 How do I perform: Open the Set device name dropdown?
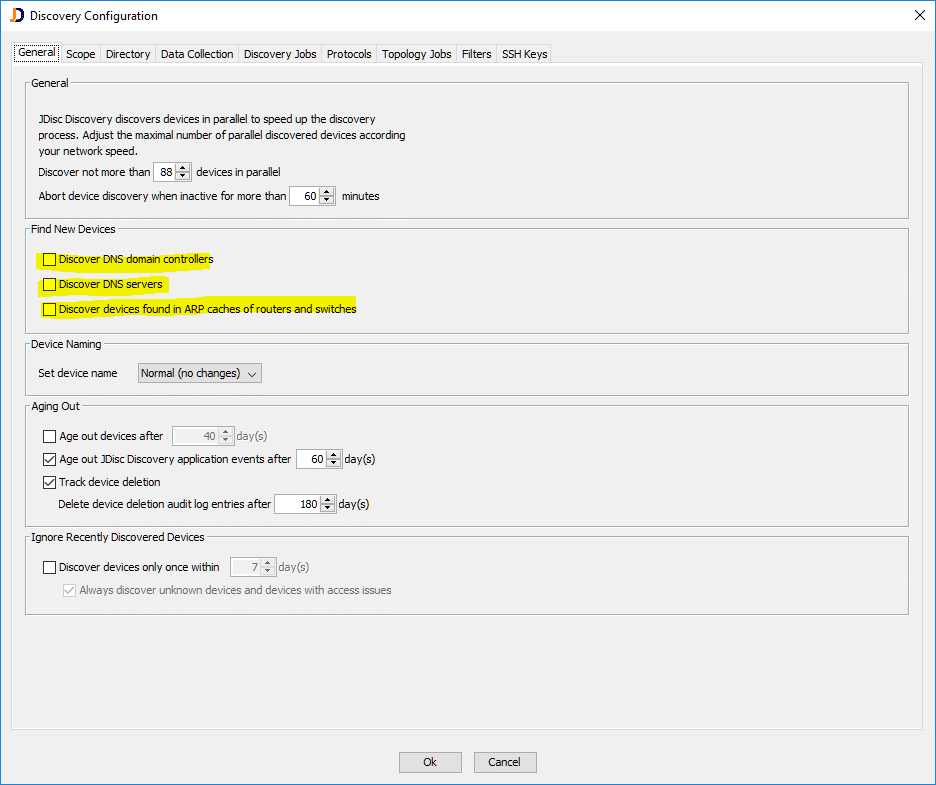click(199, 373)
